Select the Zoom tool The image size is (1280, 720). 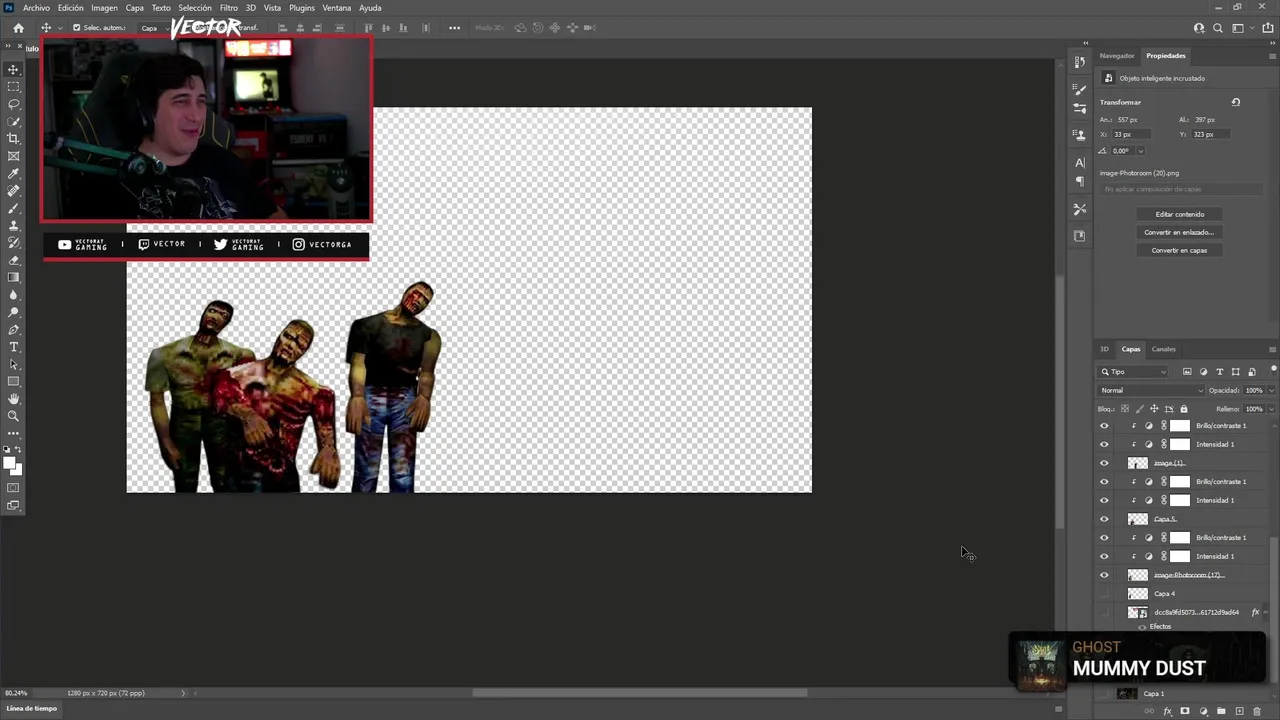tap(14, 416)
